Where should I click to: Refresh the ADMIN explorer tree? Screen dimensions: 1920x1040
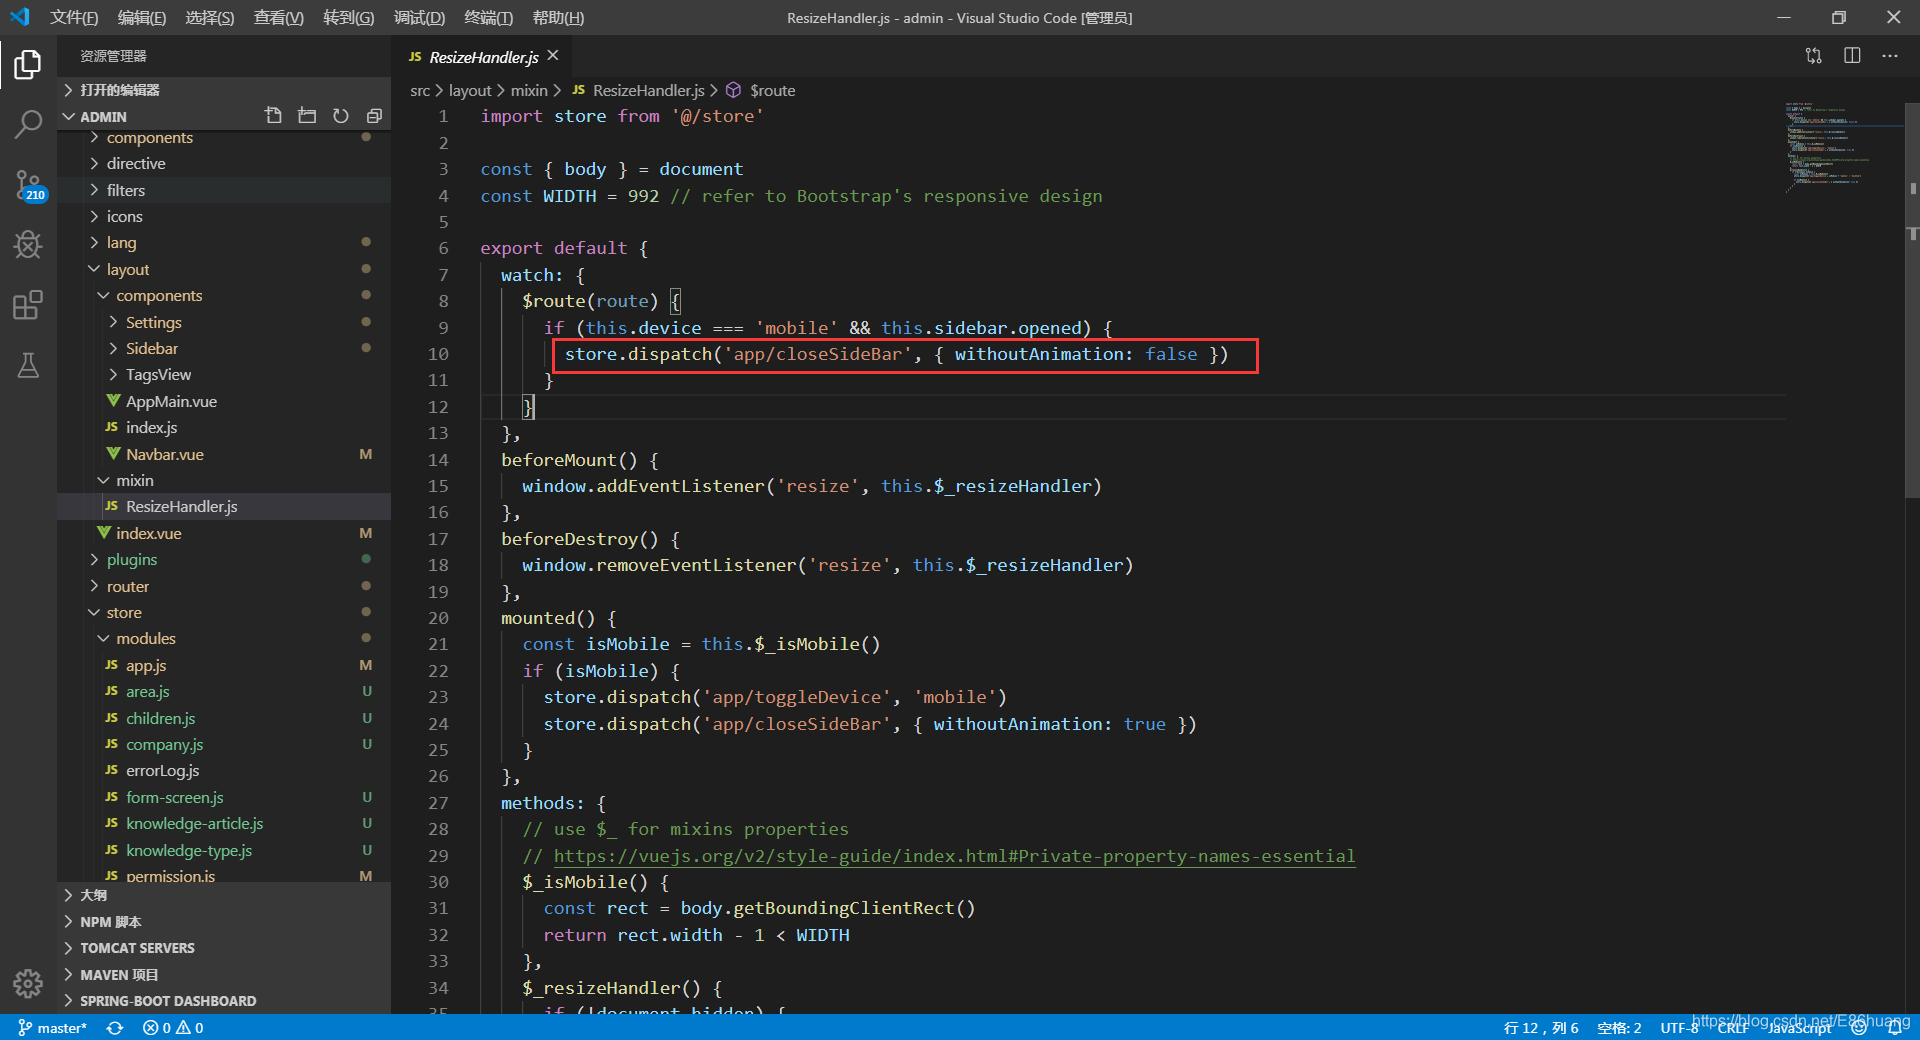coord(341,116)
